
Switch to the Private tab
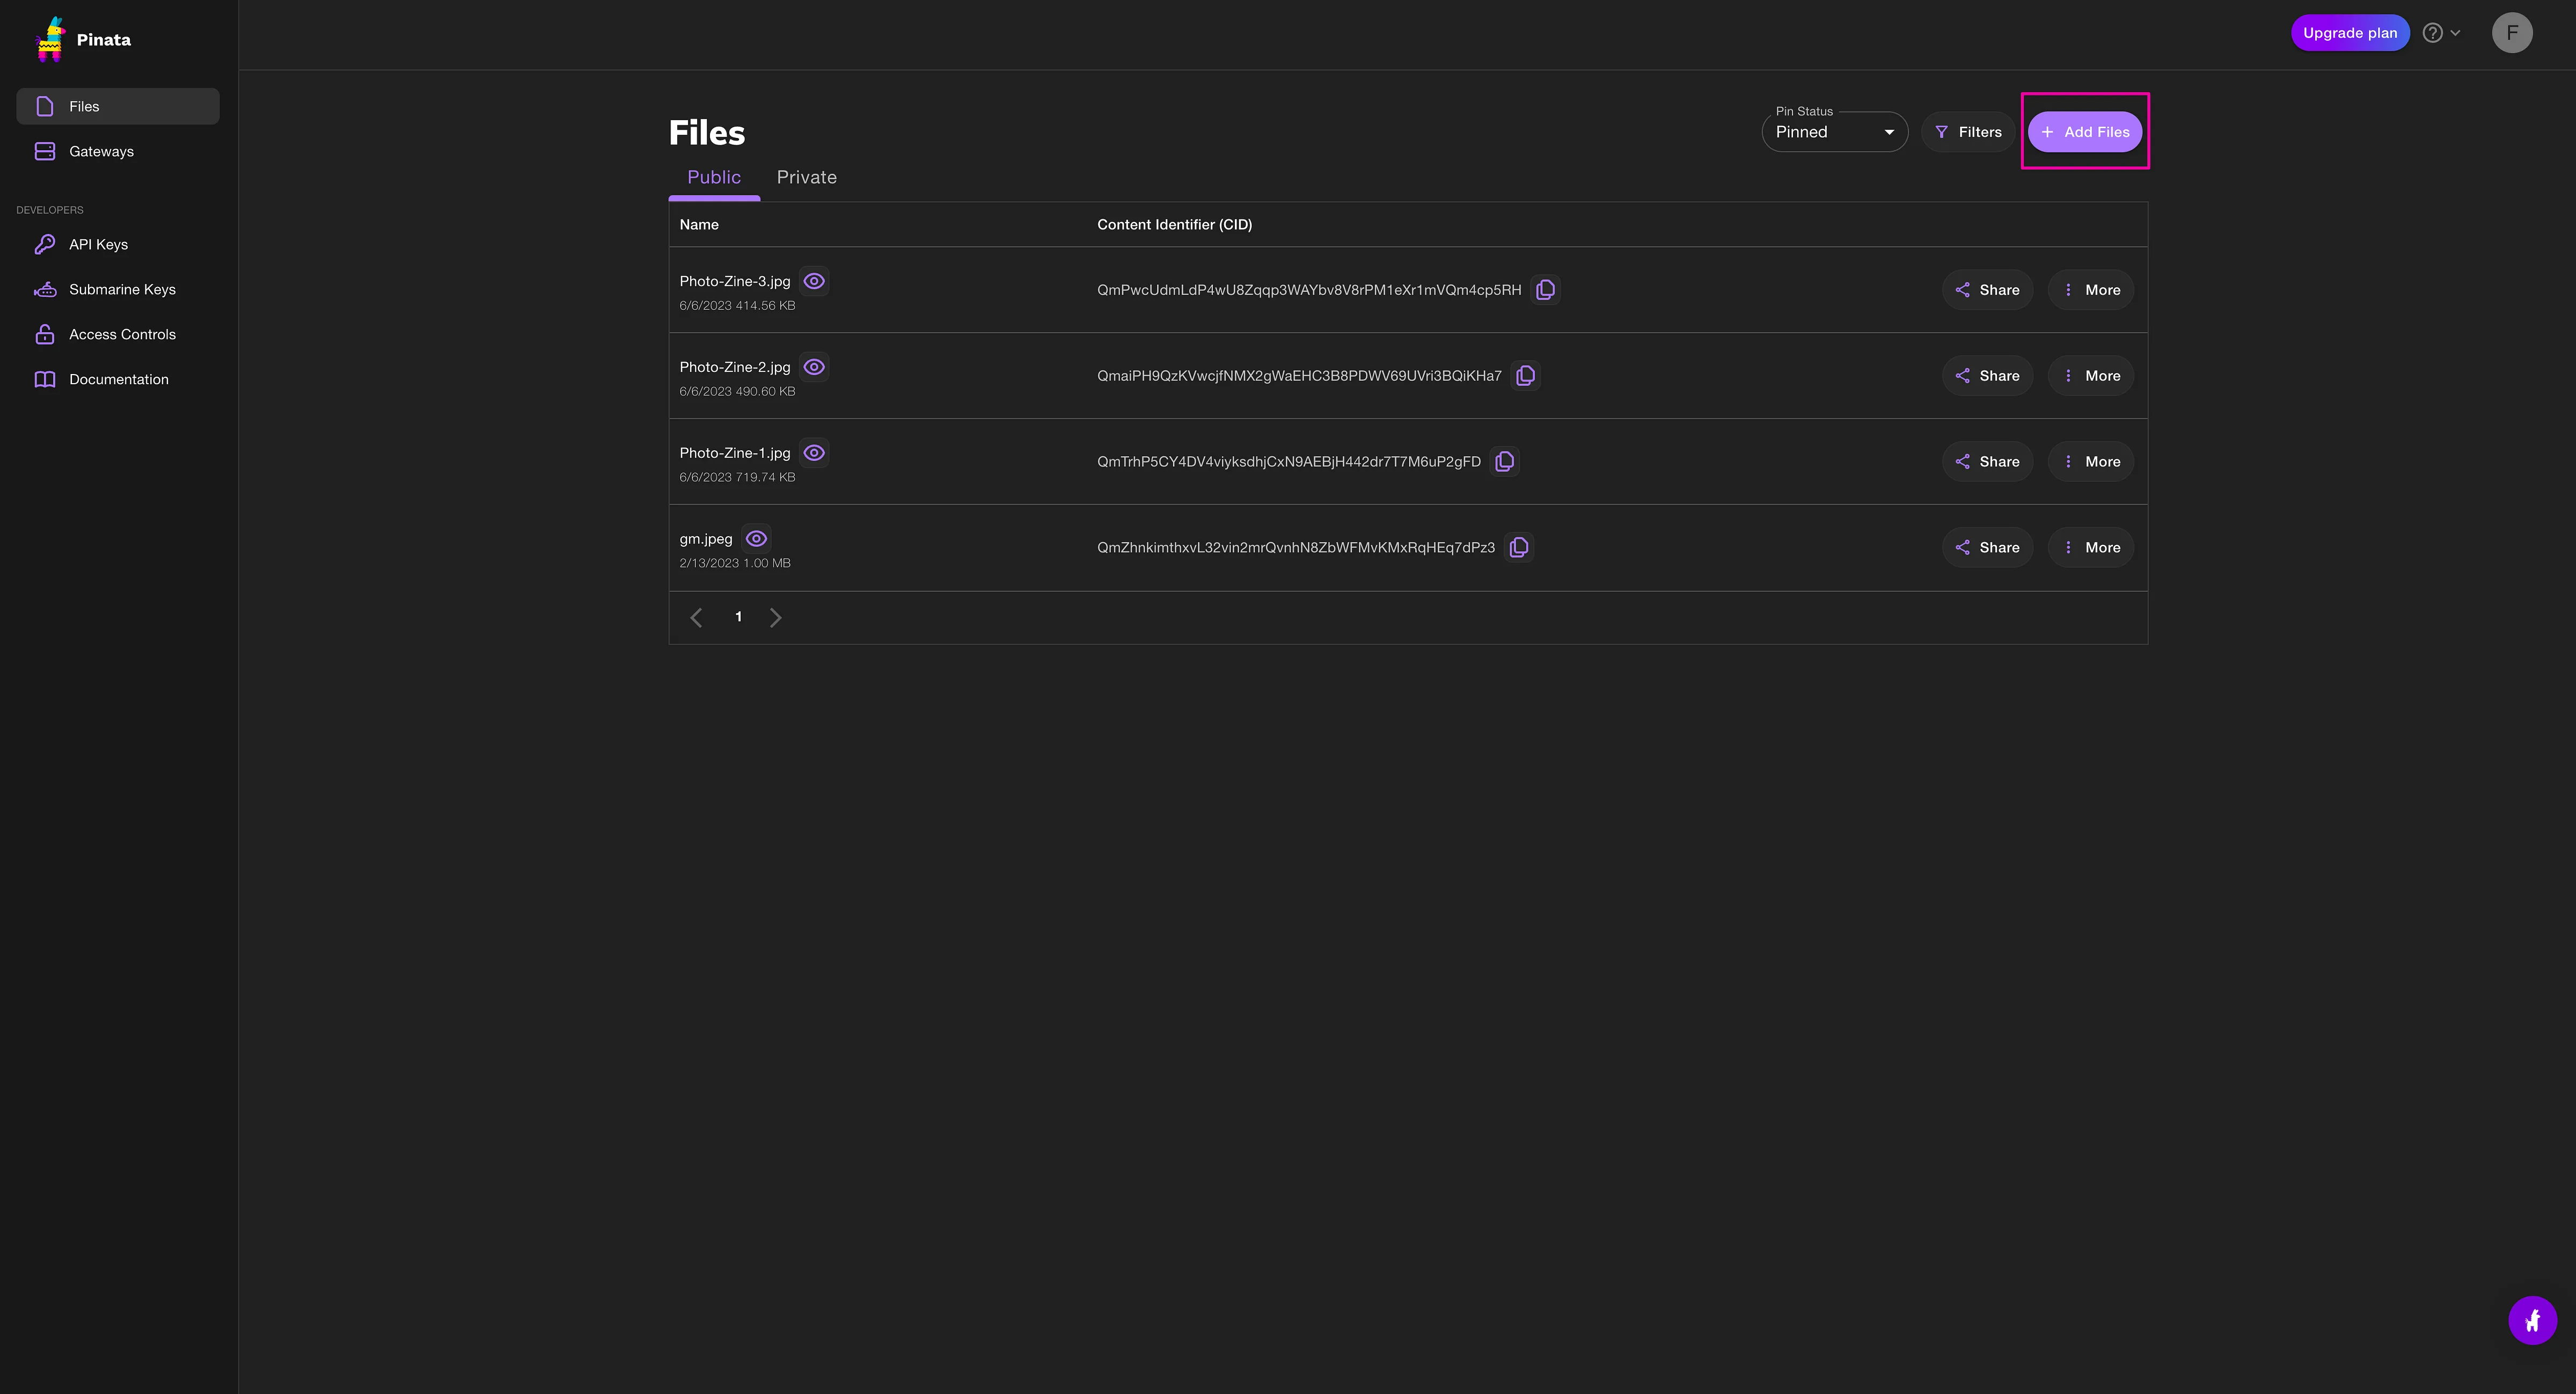tap(806, 178)
